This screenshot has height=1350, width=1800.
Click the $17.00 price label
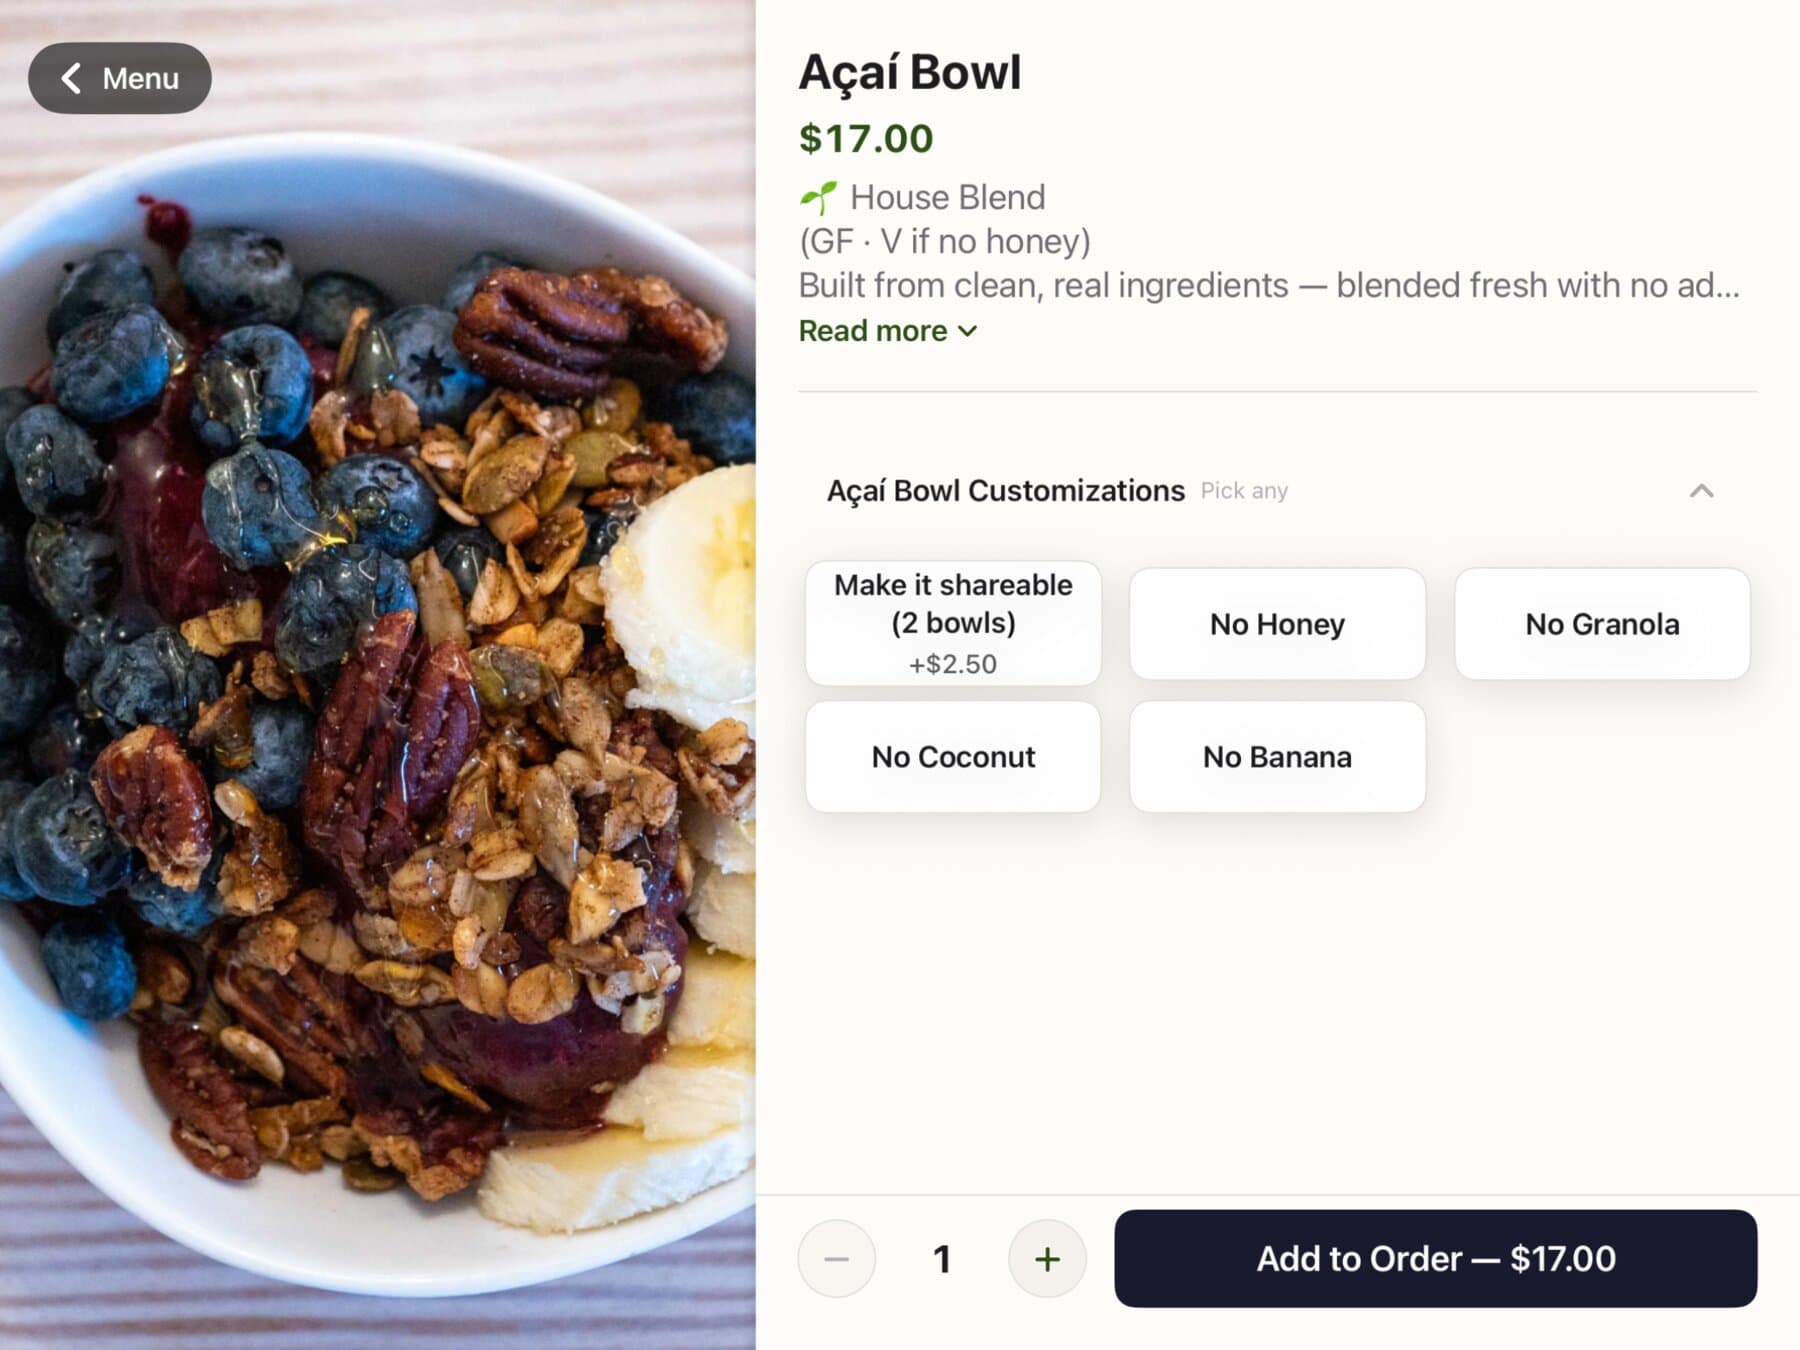866,138
